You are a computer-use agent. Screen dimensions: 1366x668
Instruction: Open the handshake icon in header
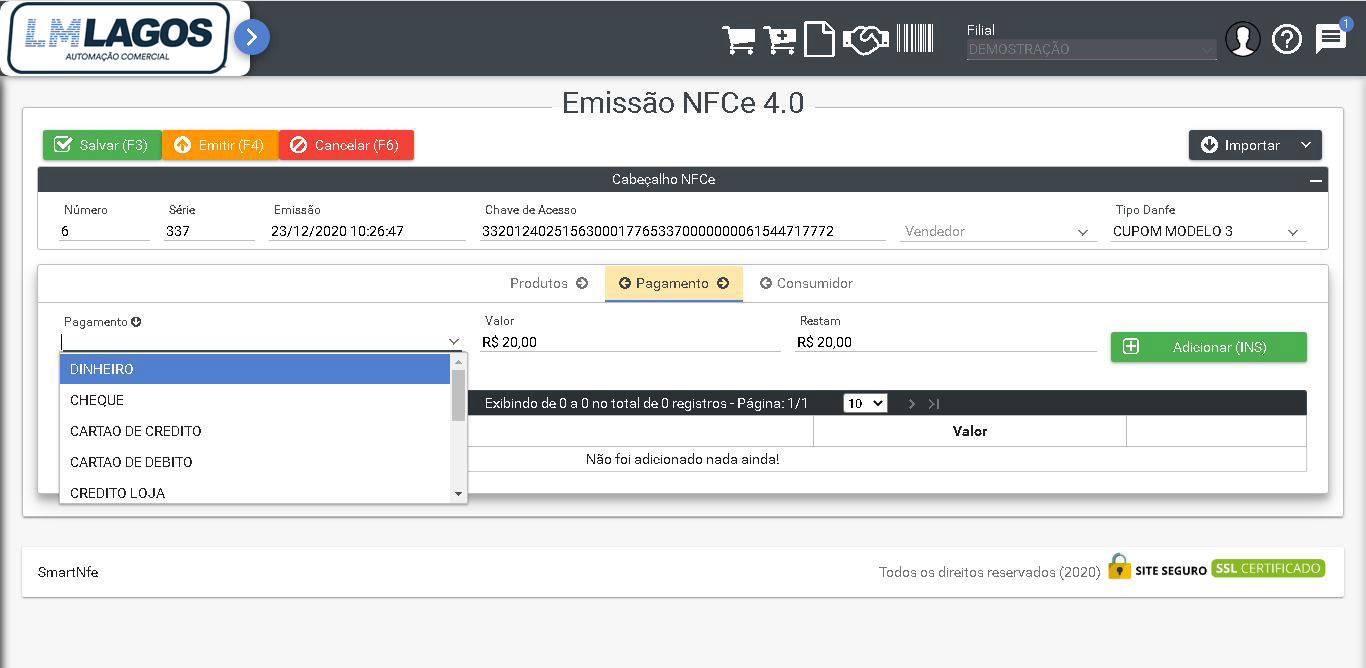tap(865, 40)
